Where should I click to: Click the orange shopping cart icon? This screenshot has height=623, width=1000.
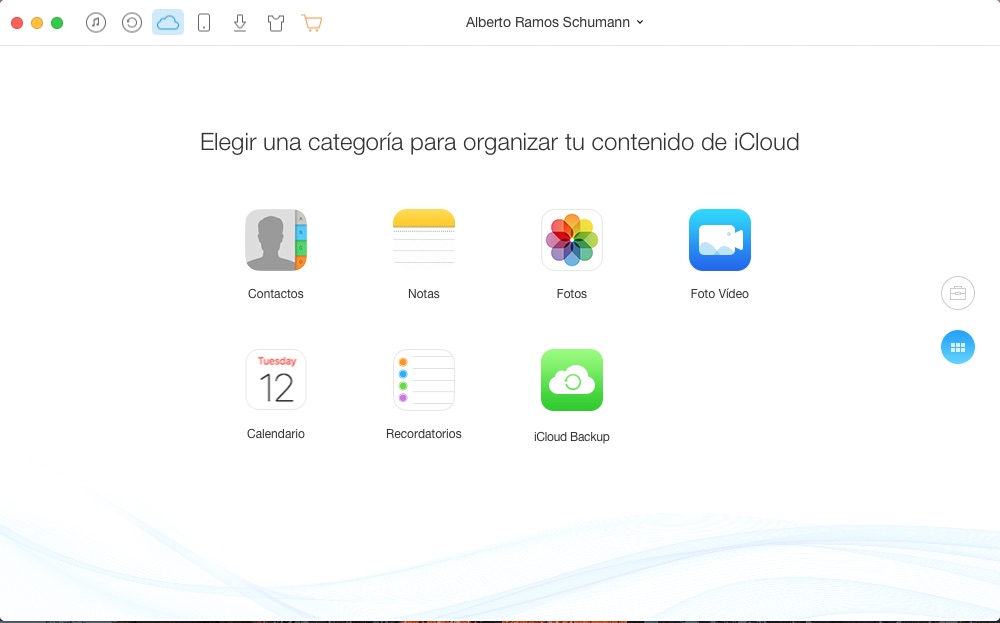[x=312, y=24]
